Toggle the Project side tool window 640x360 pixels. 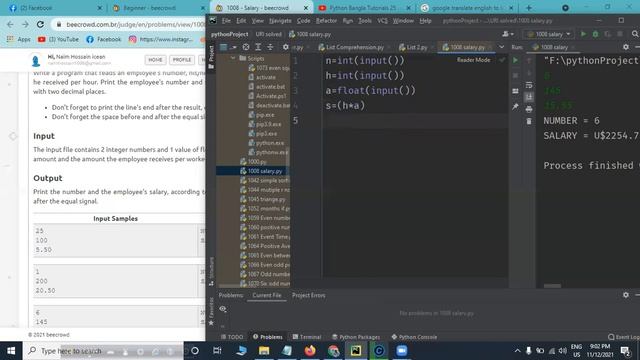[x=211, y=57]
